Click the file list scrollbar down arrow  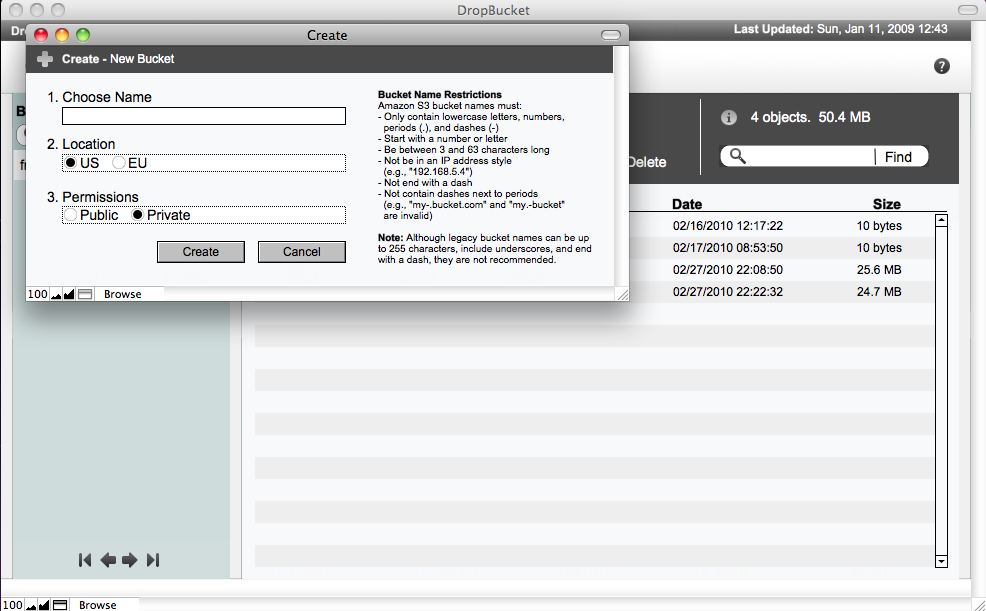click(x=941, y=561)
